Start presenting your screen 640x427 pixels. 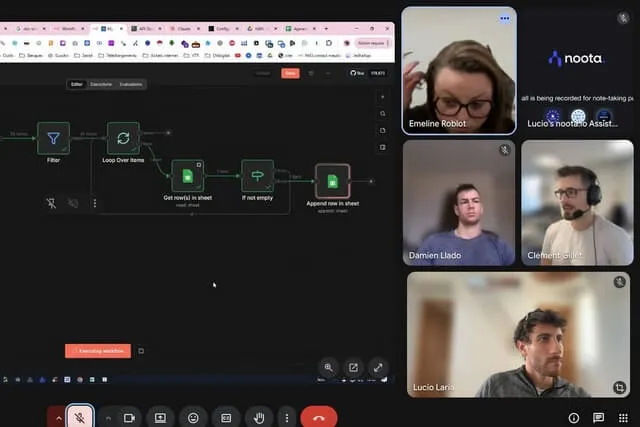(x=160, y=418)
